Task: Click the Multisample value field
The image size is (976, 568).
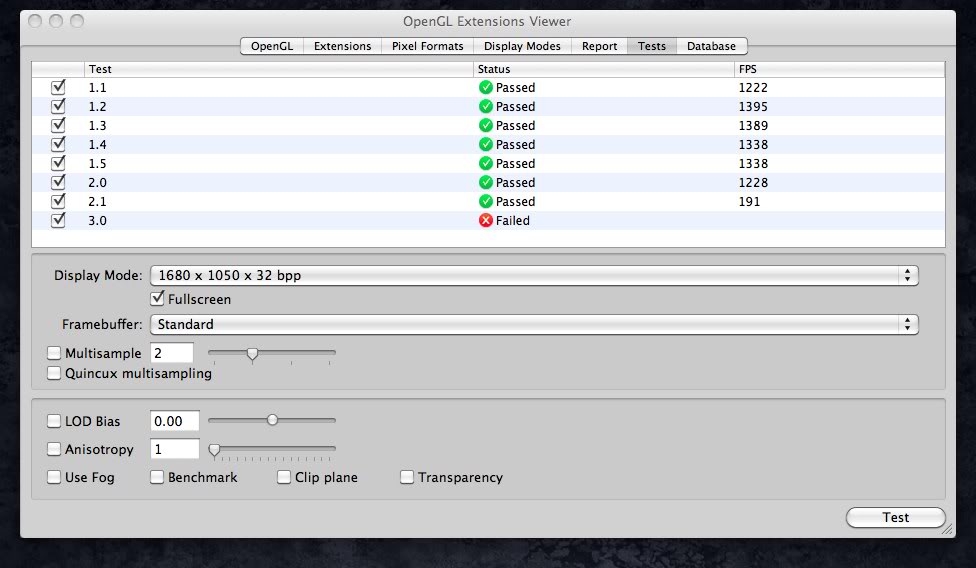Action: click(172, 353)
